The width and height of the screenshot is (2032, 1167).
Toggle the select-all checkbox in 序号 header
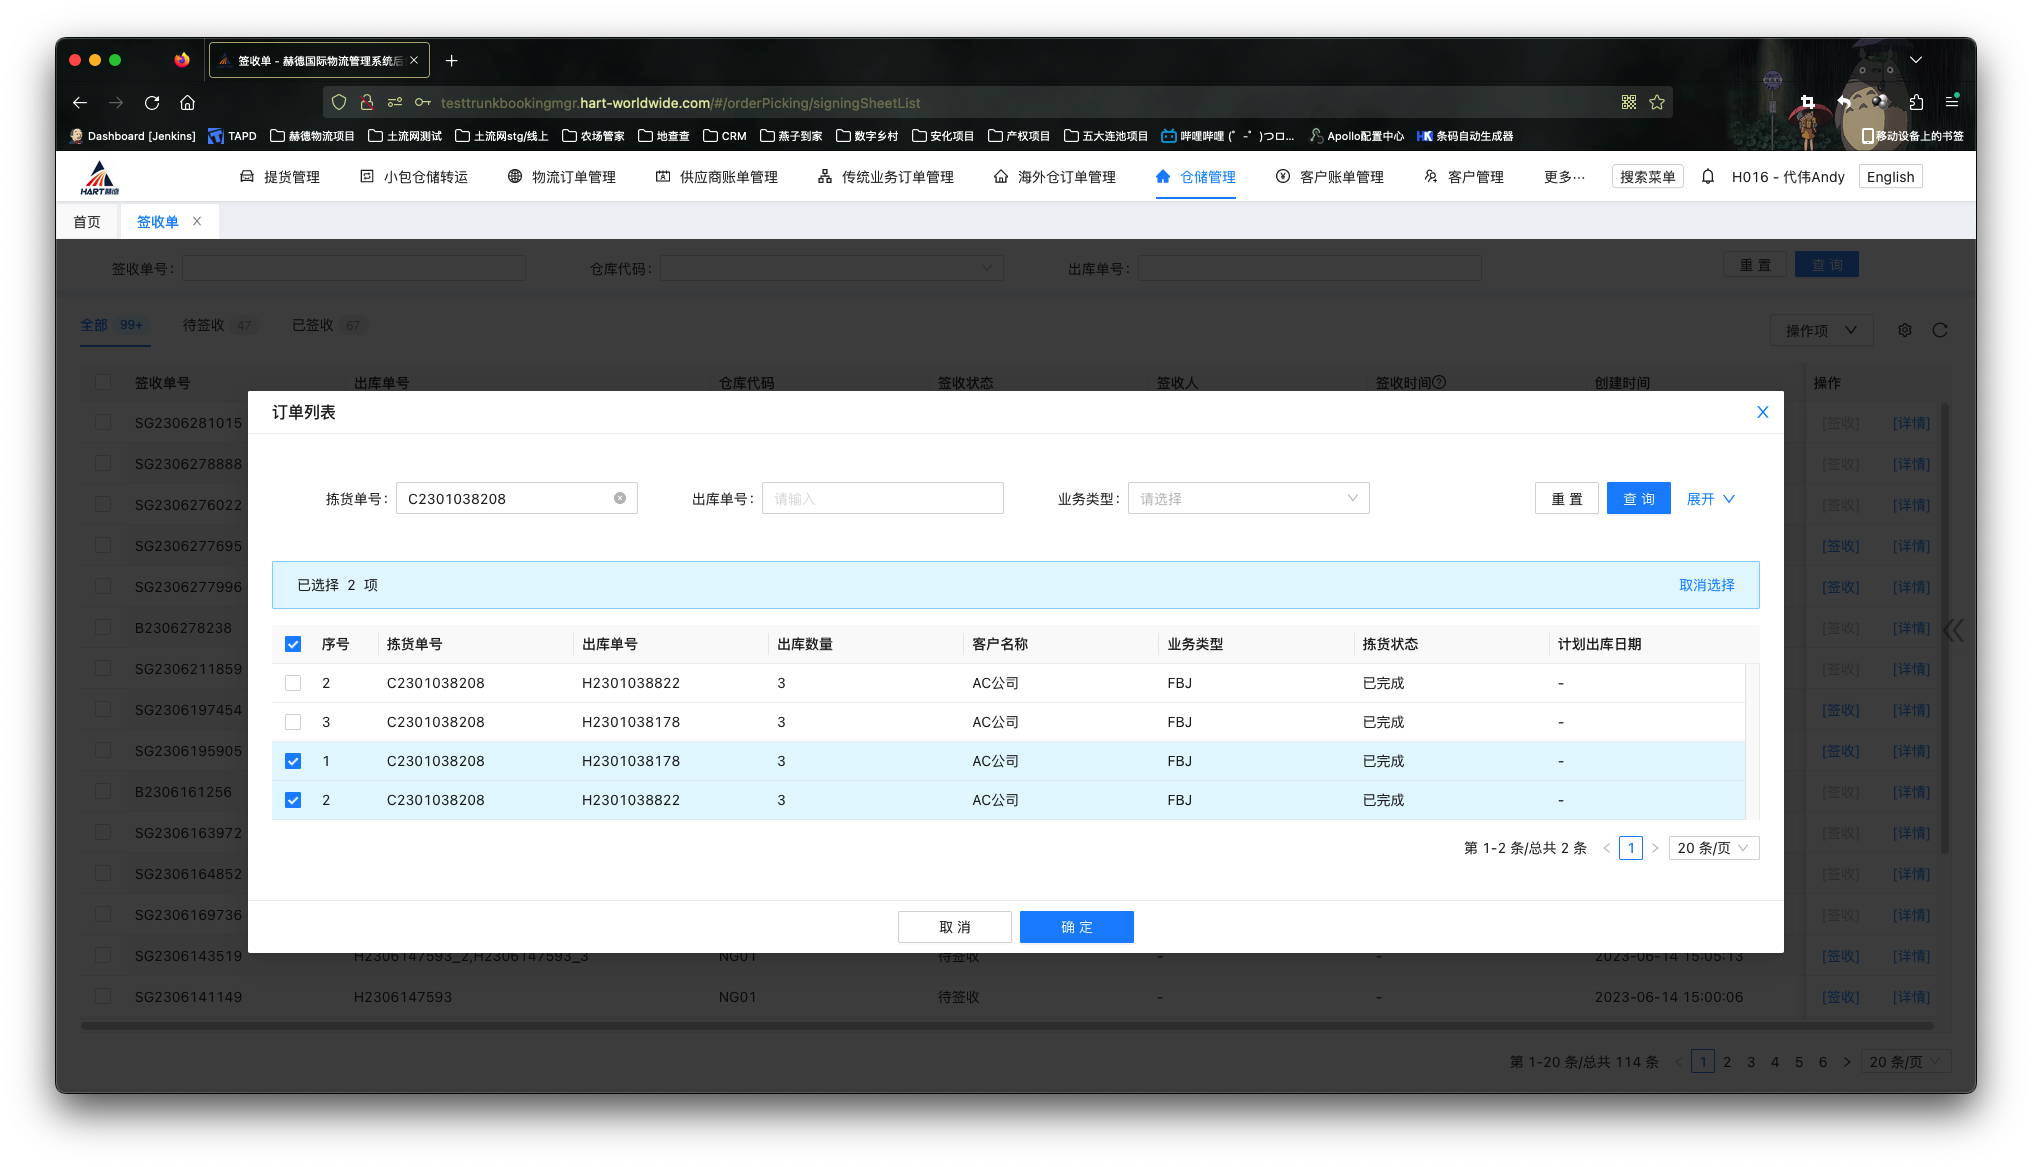coord(293,644)
